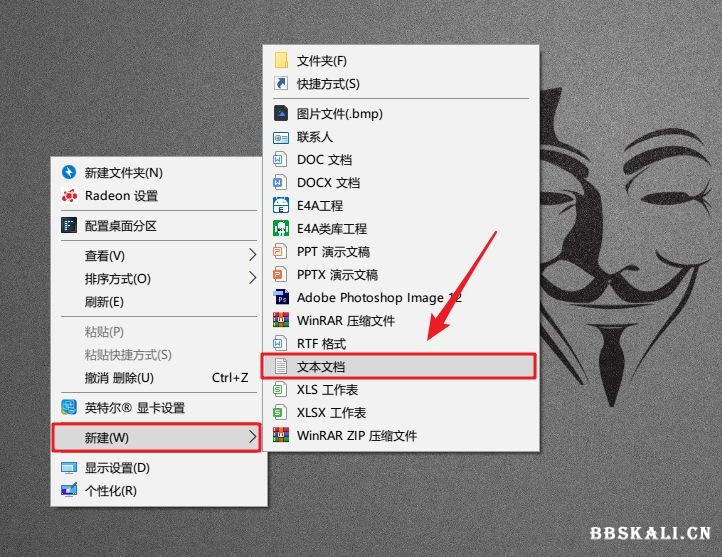Click the bmp image file icon
This screenshot has width=722, height=557.
(281, 113)
